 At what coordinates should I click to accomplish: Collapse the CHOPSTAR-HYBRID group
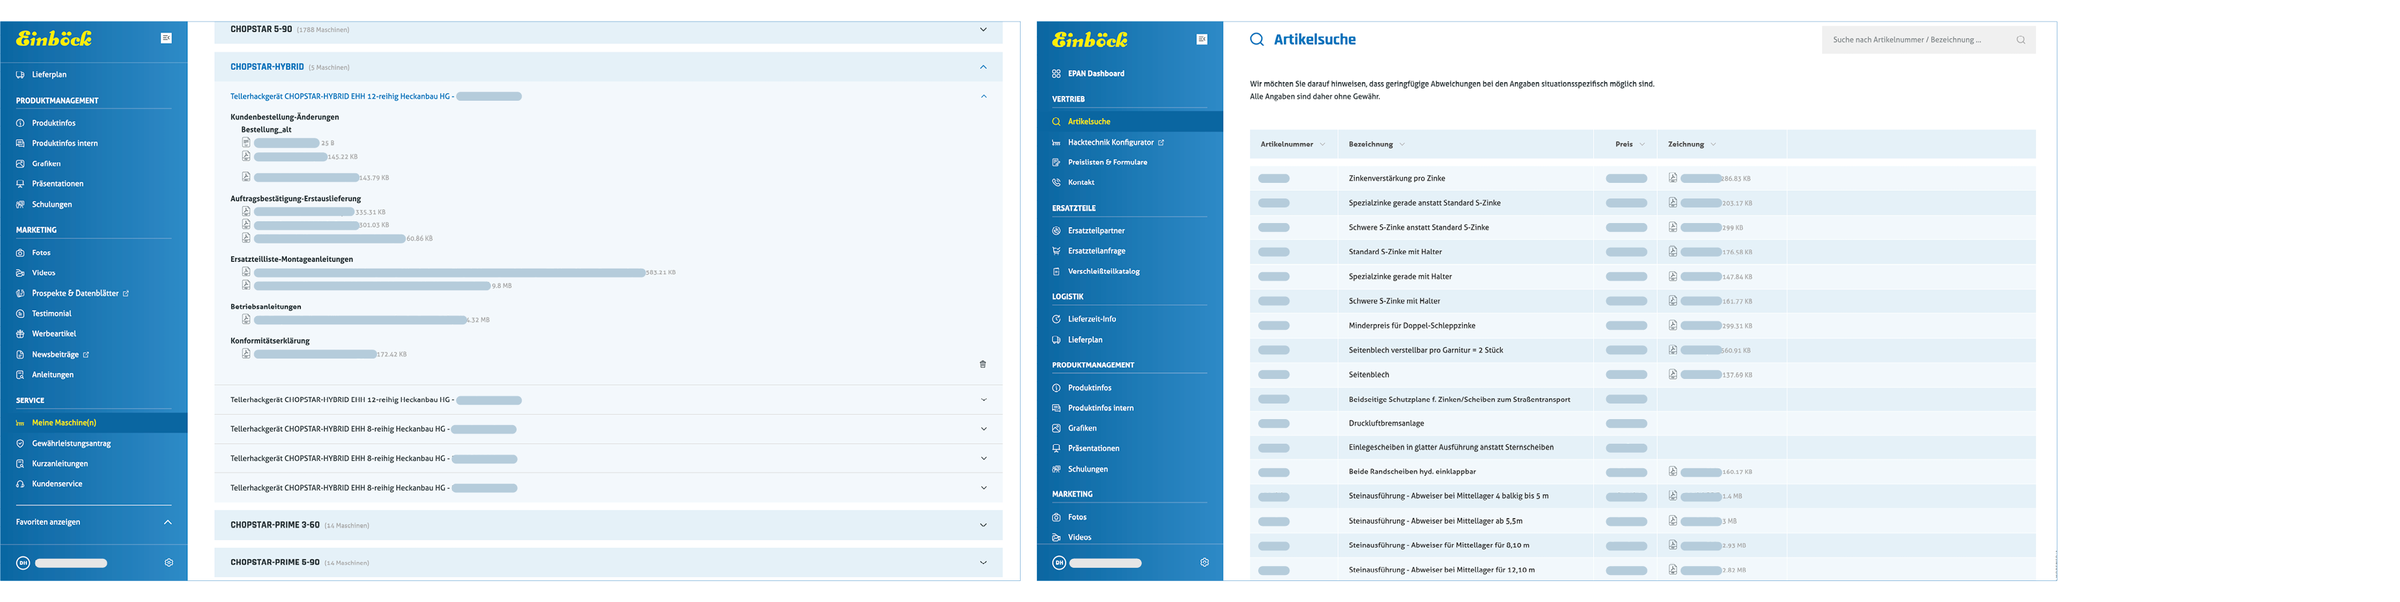(983, 67)
